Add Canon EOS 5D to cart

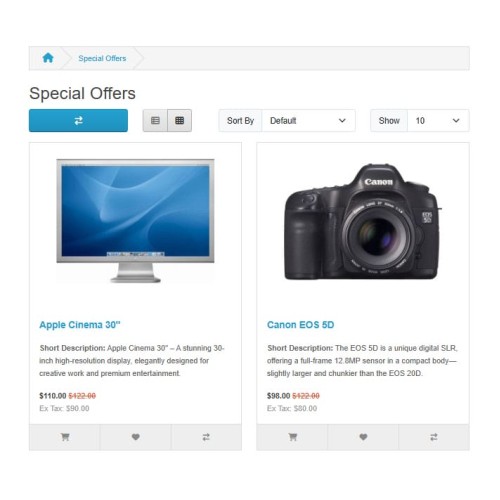tap(293, 437)
